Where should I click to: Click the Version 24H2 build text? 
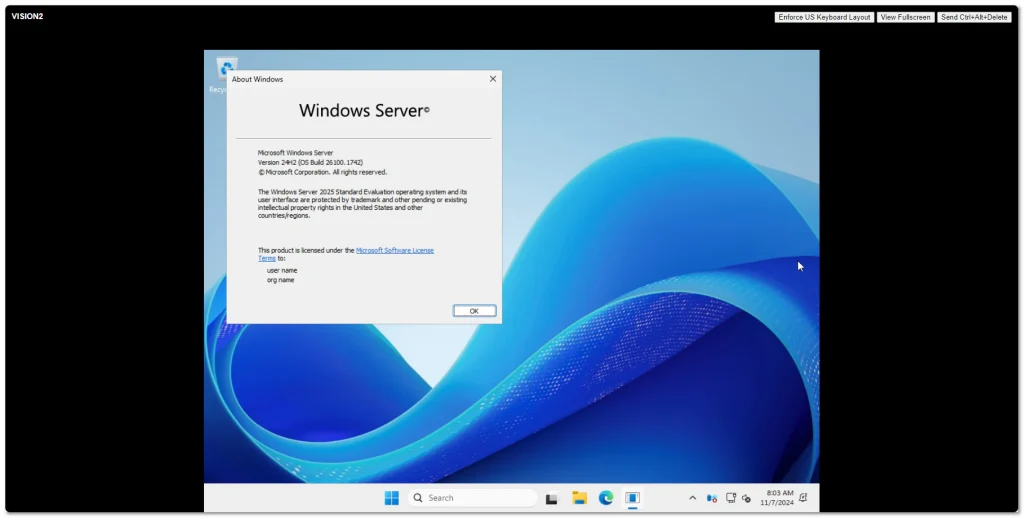click(x=310, y=162)
